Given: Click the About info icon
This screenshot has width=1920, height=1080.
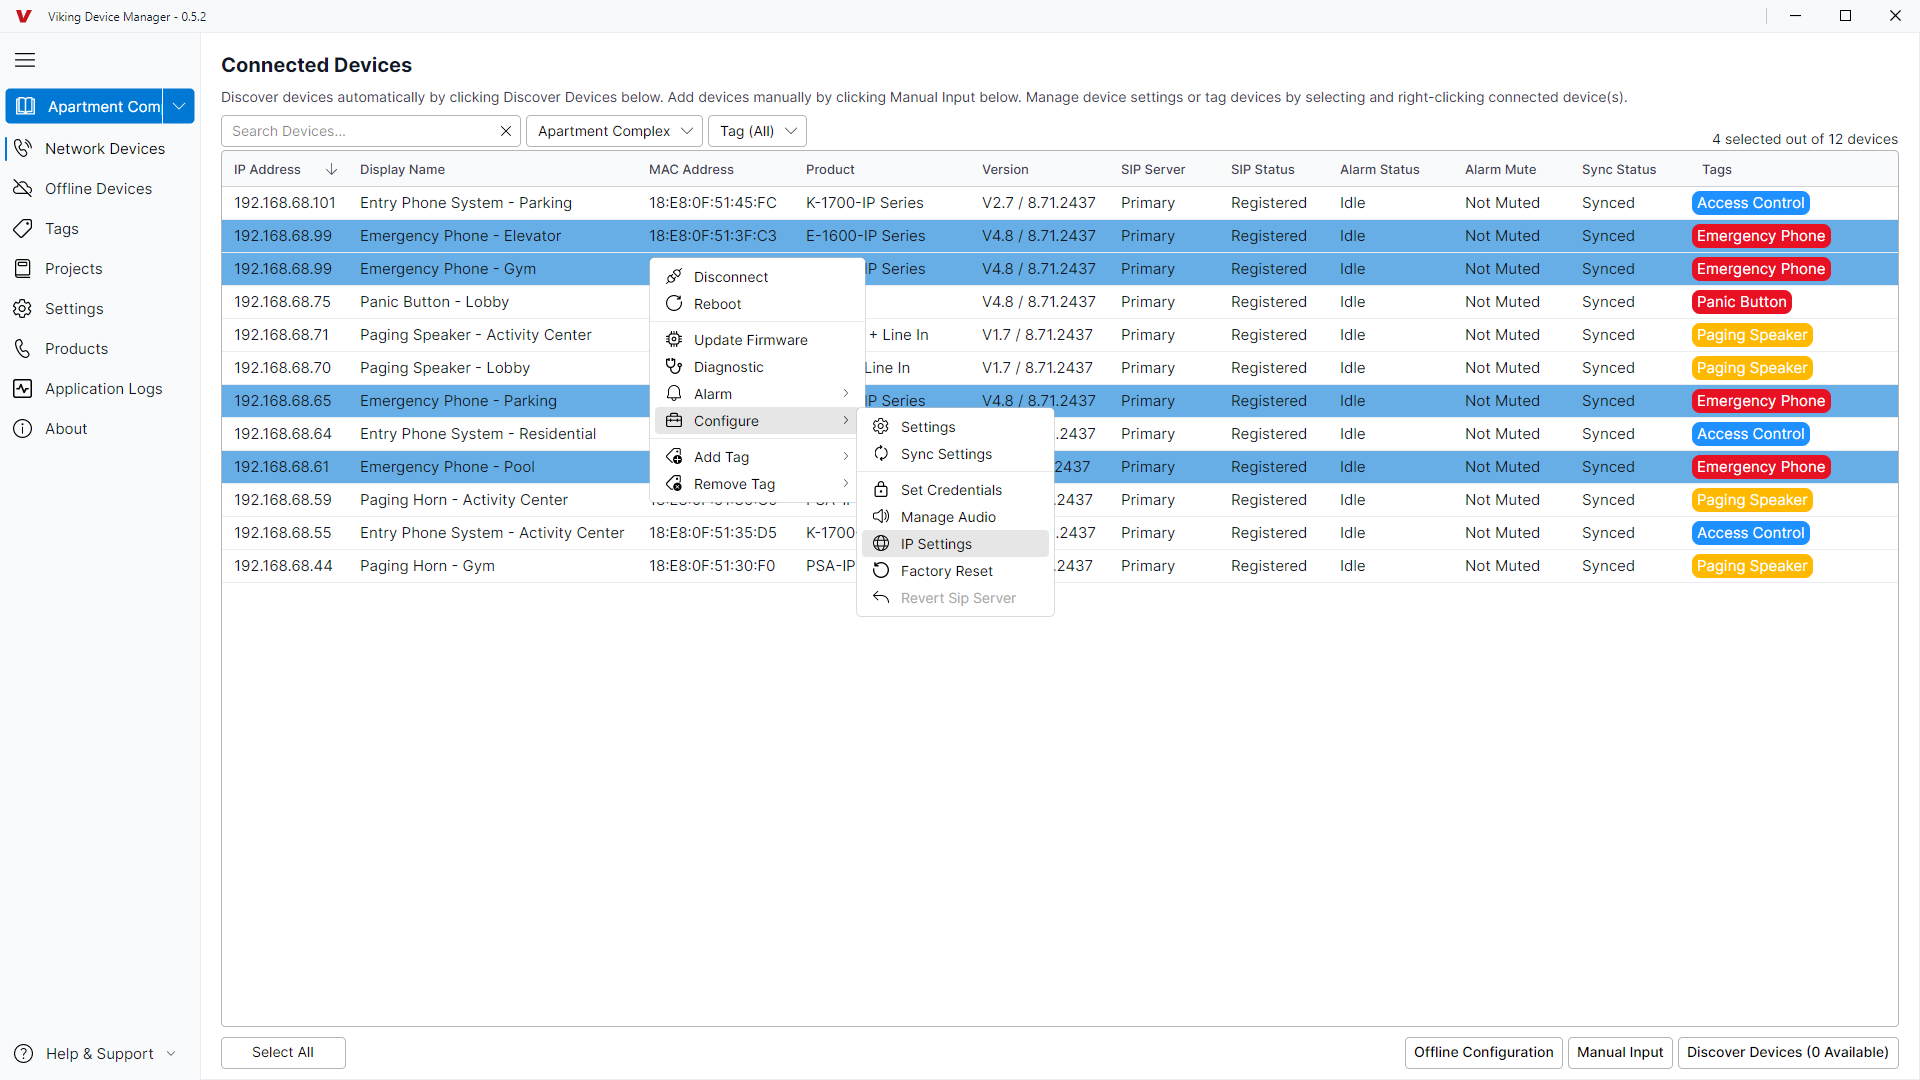Looking at the screenshot, I should [x=23, y=429].
